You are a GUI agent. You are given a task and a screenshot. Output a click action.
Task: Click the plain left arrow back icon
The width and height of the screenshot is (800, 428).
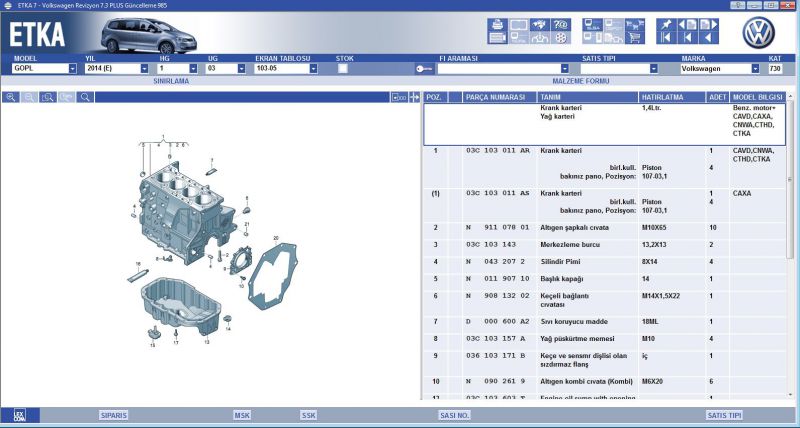point(709,37)
